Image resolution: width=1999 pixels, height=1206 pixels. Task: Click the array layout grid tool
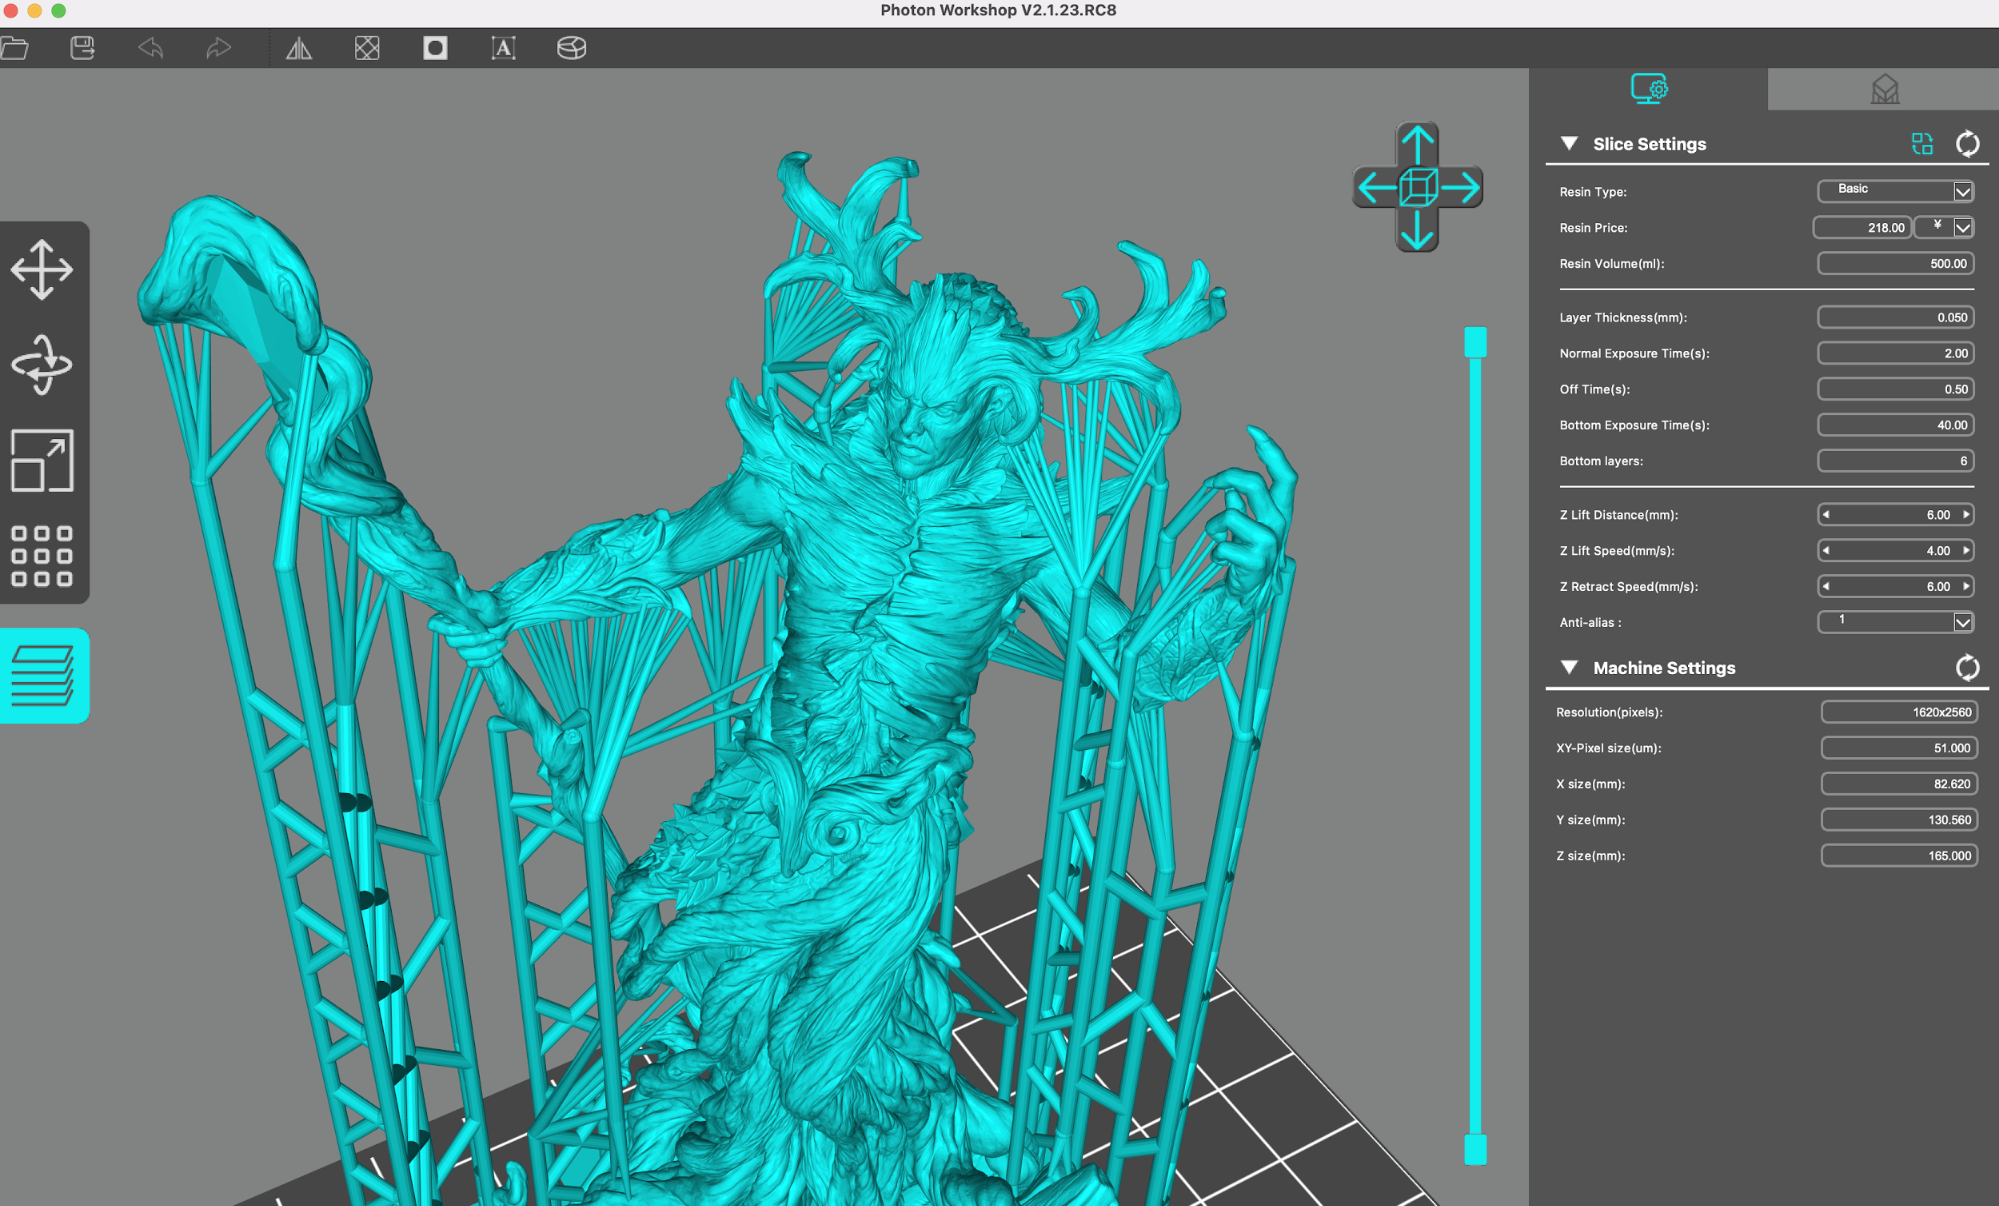click(42, 555)
